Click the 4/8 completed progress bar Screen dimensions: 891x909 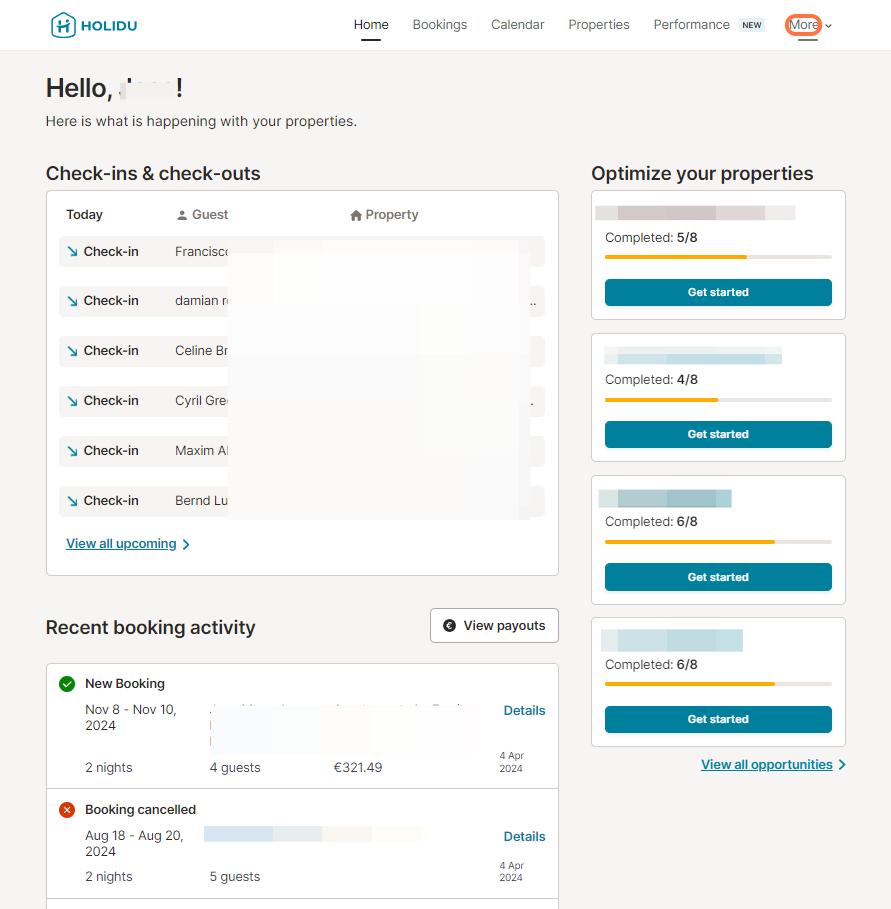[x=718, y=400]
